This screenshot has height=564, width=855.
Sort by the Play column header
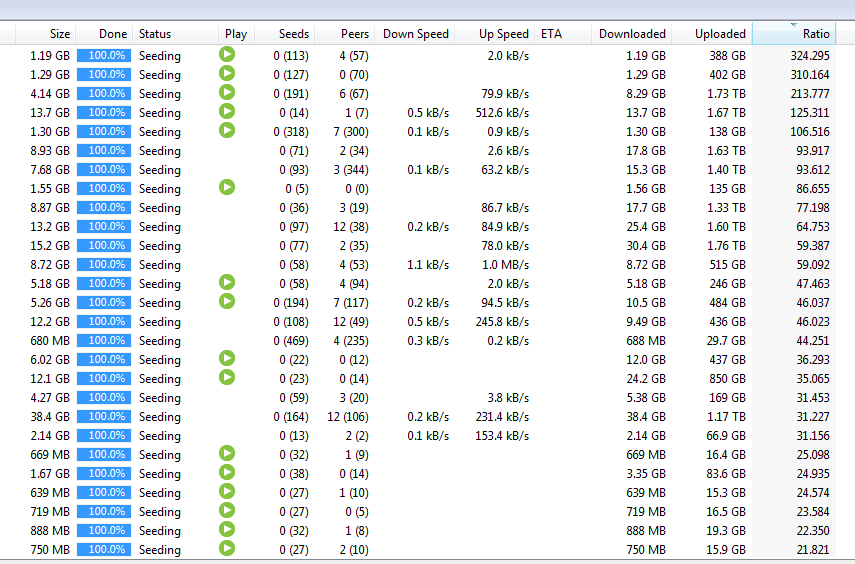pyautogui.click(x=237, y=34)
